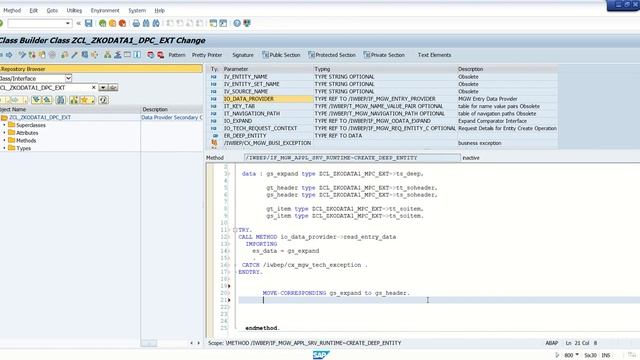The width and height of the screenshot is (640, 360).
Task: Click the Set/Delete Session Breakpoint icon
Action: [x=151, y=55]
